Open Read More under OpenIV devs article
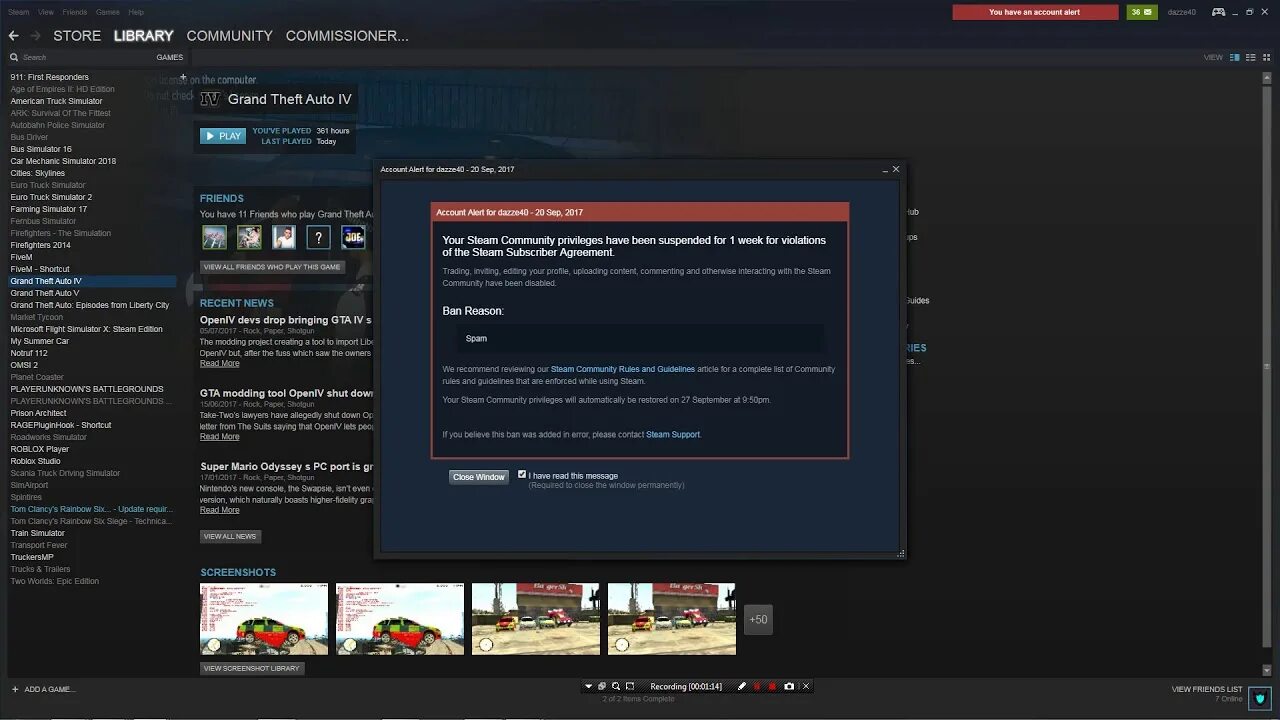 pyautogui.click(x=219, y=363)
